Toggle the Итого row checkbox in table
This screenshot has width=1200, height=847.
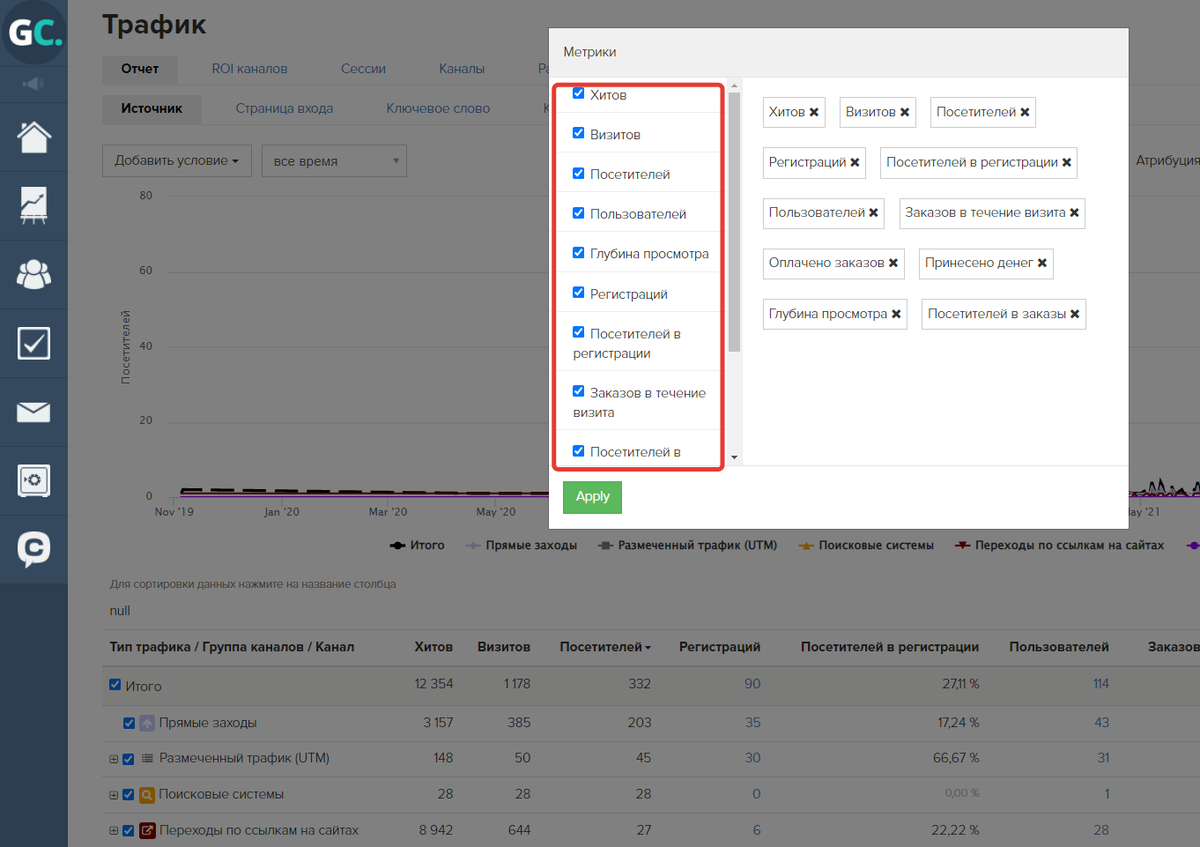[115, 685]
